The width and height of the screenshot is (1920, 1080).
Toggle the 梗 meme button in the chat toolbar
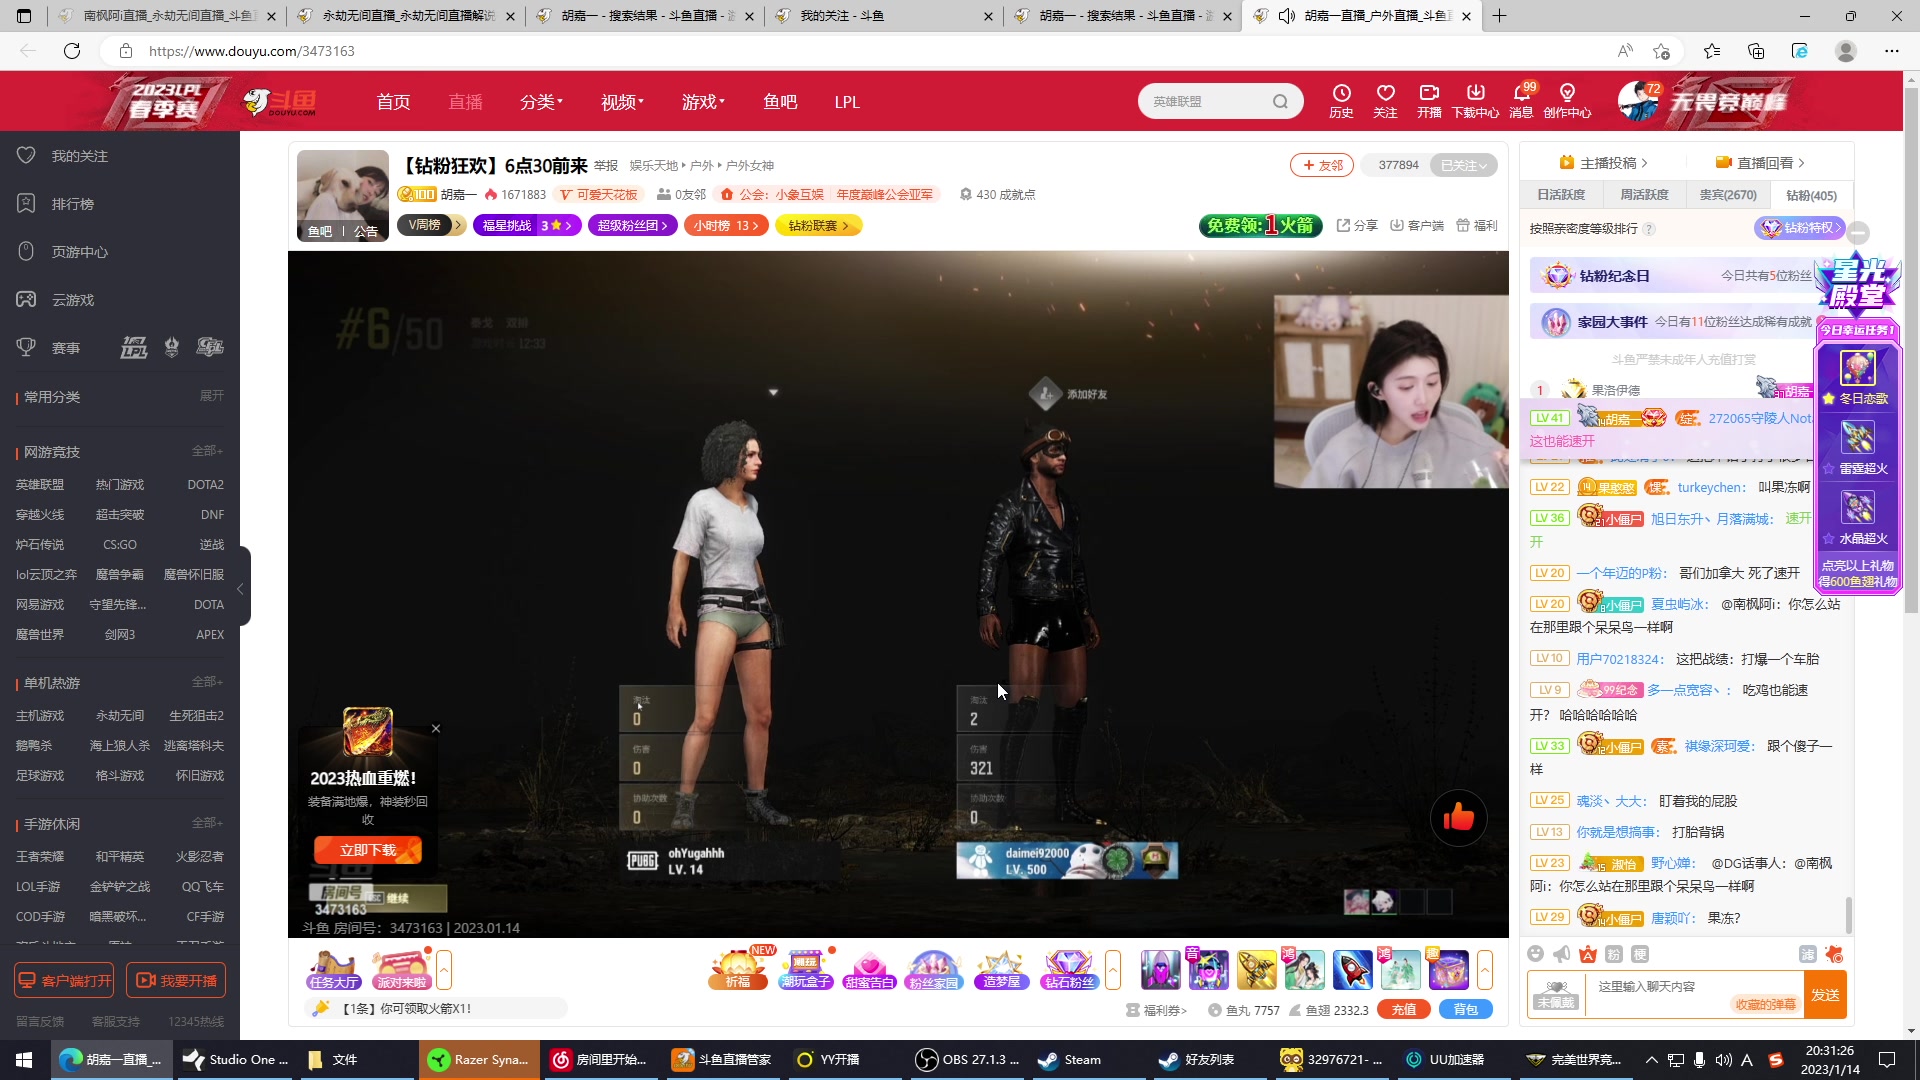click(1640, 954)
